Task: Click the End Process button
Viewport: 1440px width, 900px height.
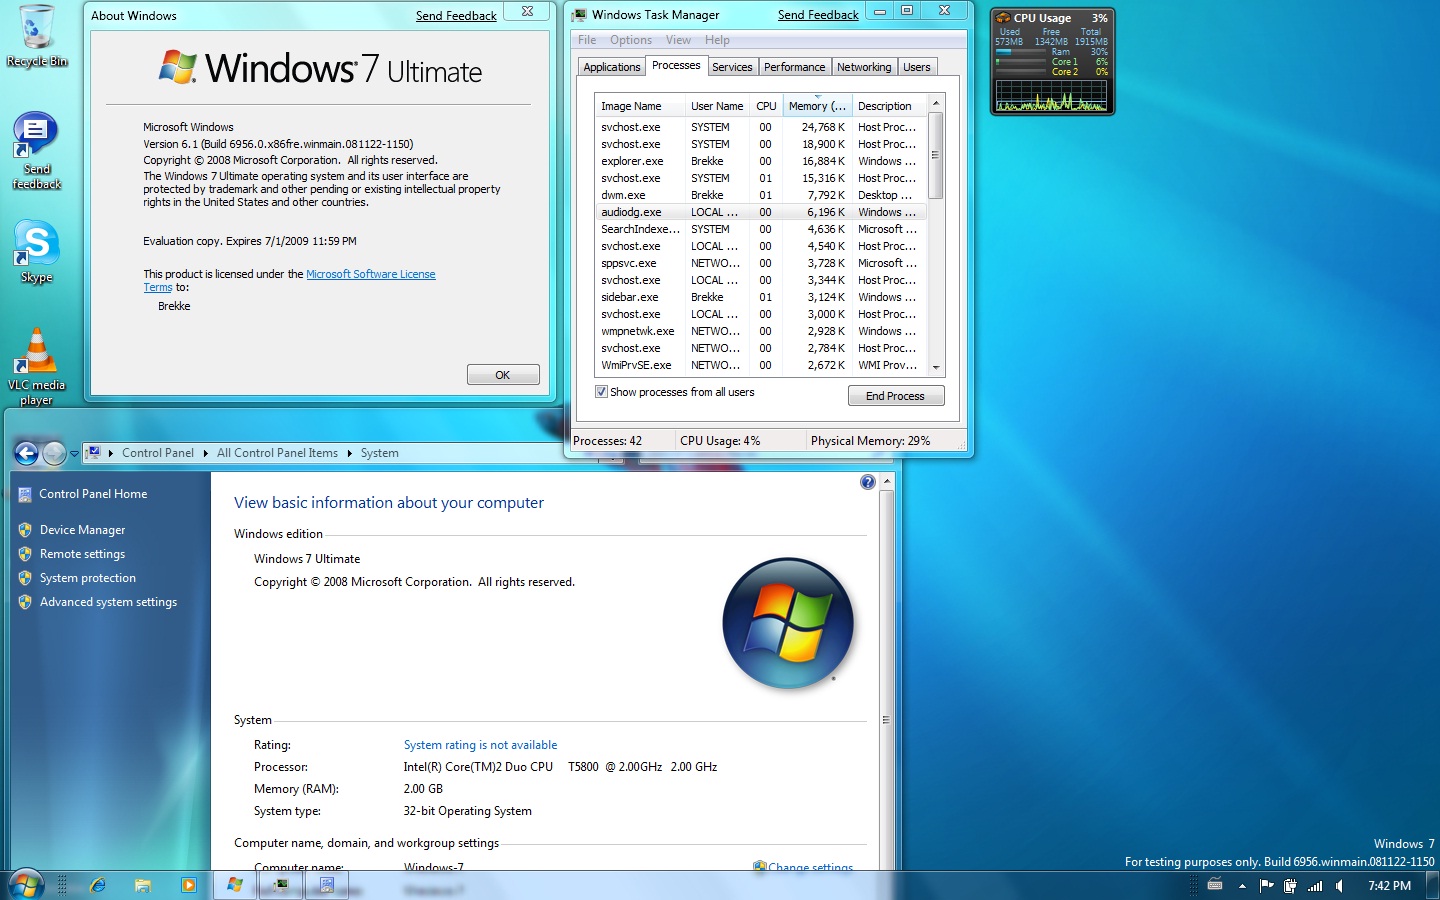Action: coord(895,396)
